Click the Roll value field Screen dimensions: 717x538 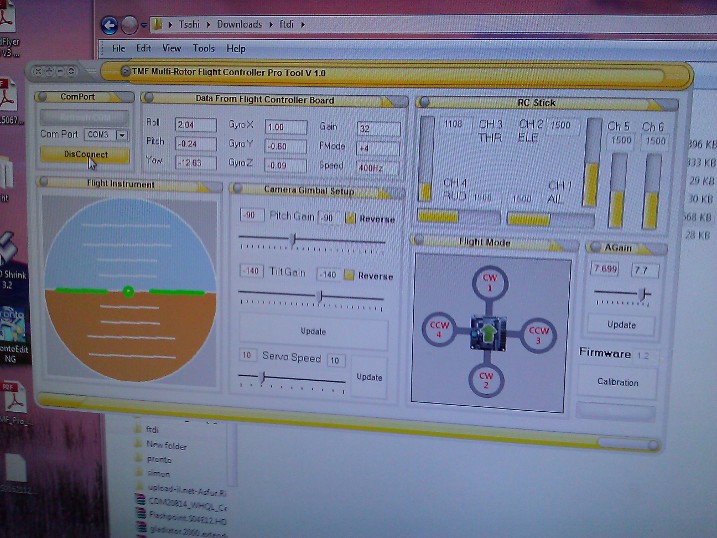click(196, 125)
